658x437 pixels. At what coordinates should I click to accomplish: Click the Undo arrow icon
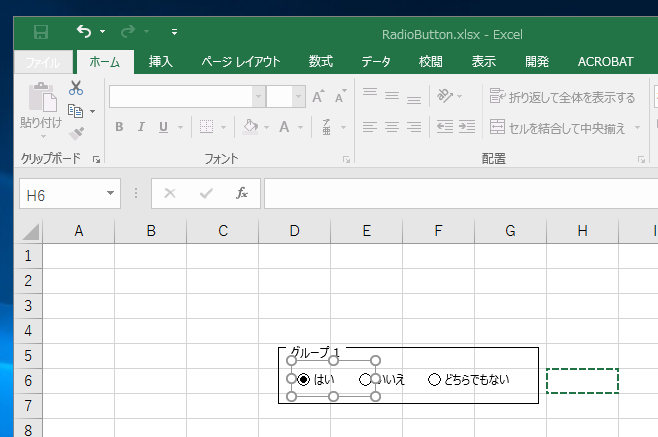click(84, 31)
